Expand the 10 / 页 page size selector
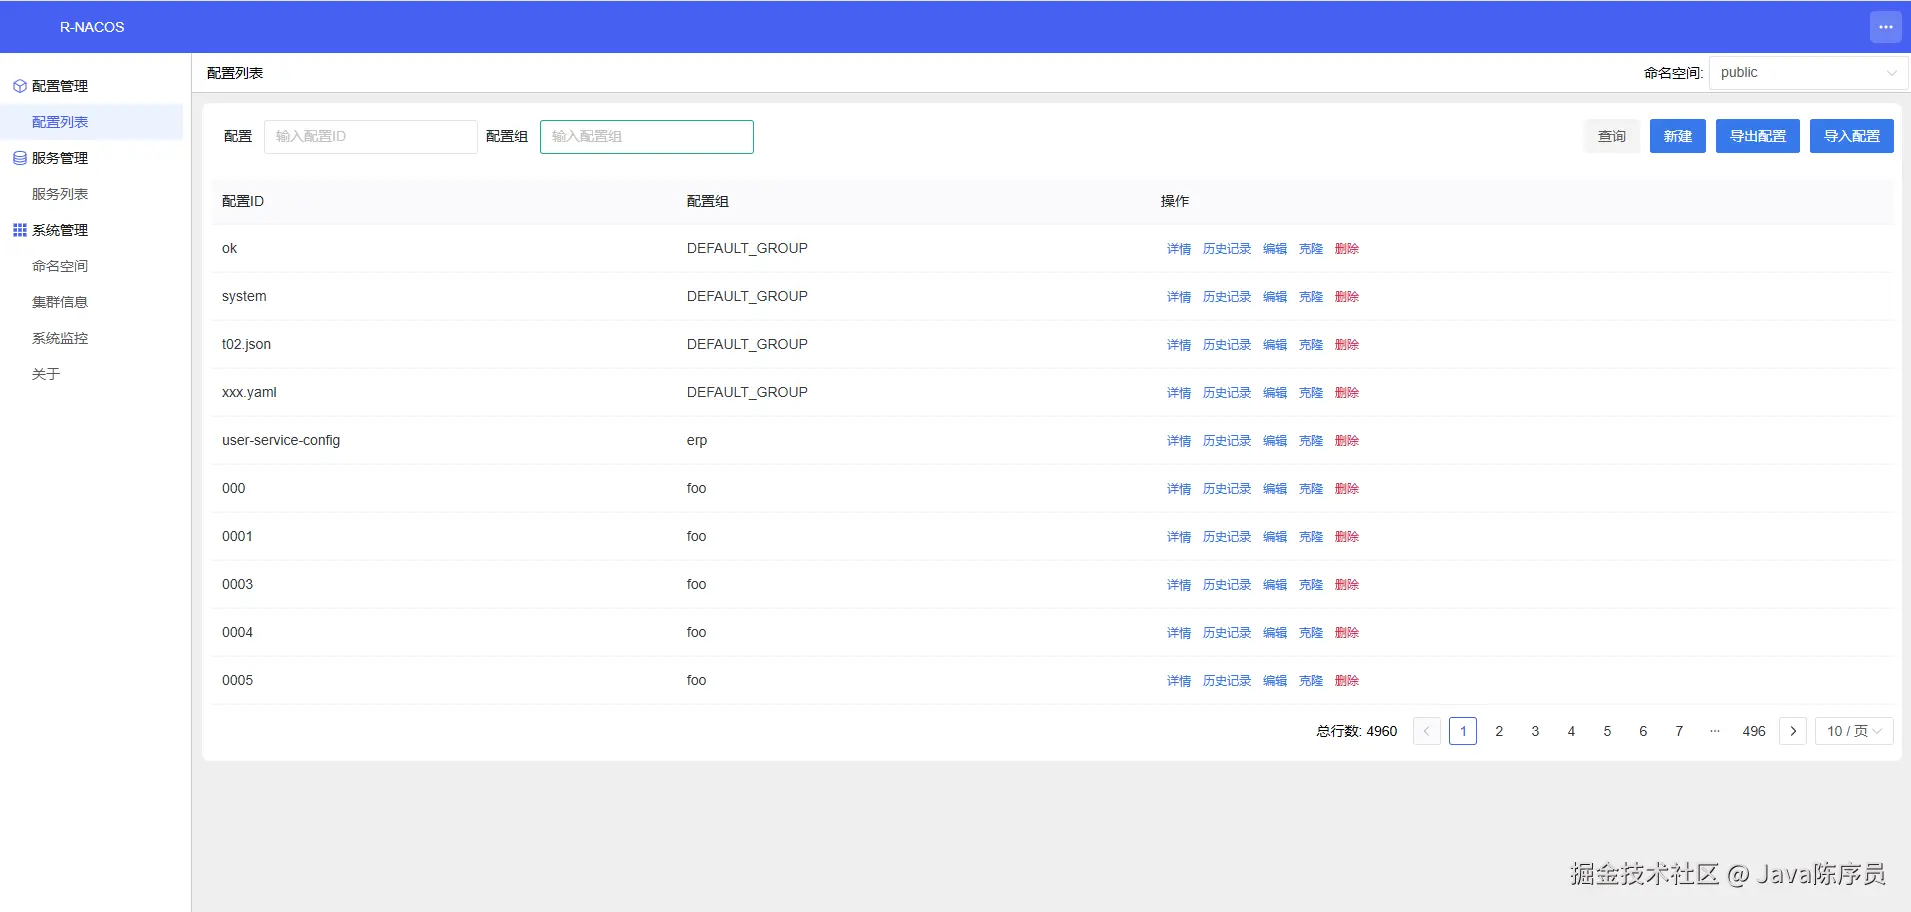Image resolution: width=1911 pixels, height=912 pixels. pos(1854,731)
